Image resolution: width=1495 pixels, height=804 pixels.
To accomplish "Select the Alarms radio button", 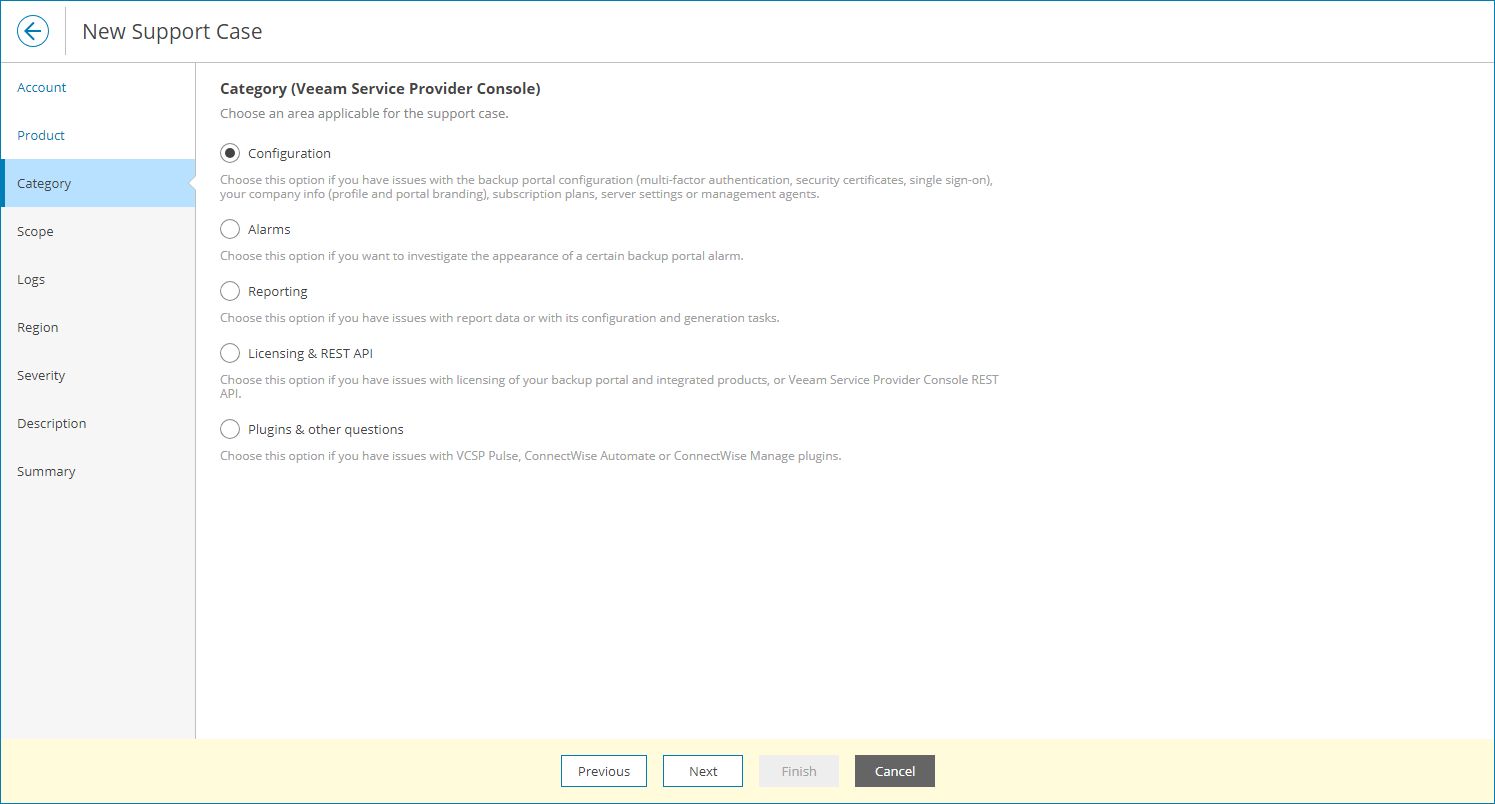I will click(x=230, y=229).
